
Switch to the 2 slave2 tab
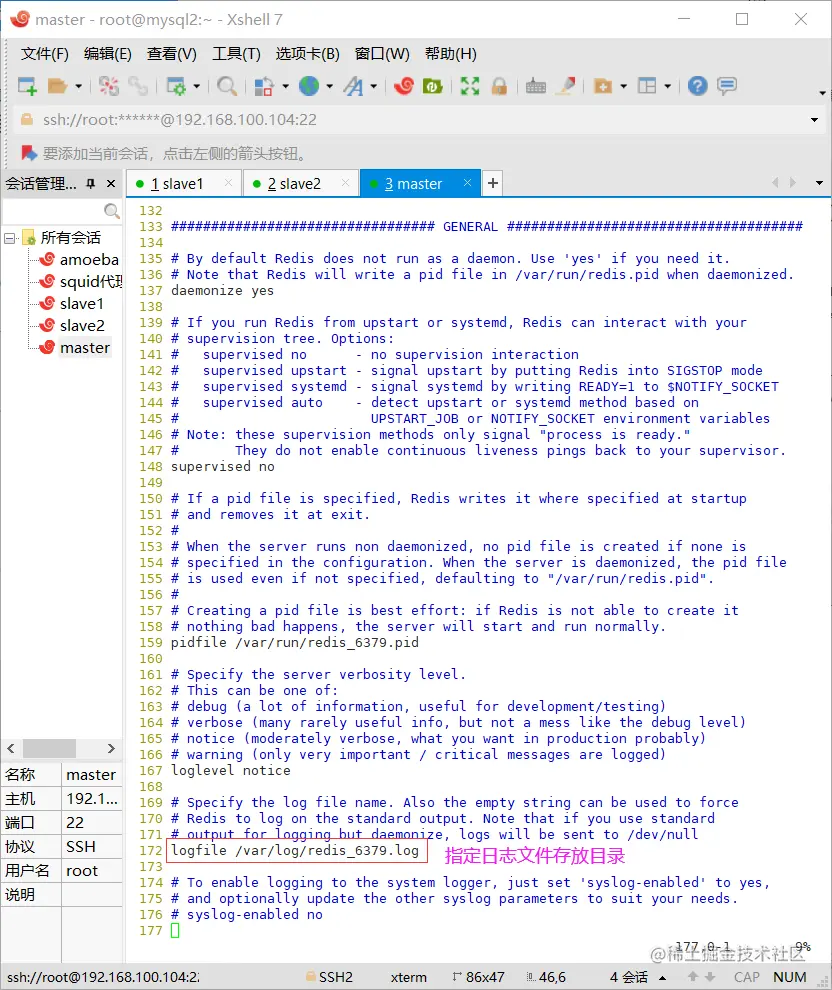tap(300, 184)
